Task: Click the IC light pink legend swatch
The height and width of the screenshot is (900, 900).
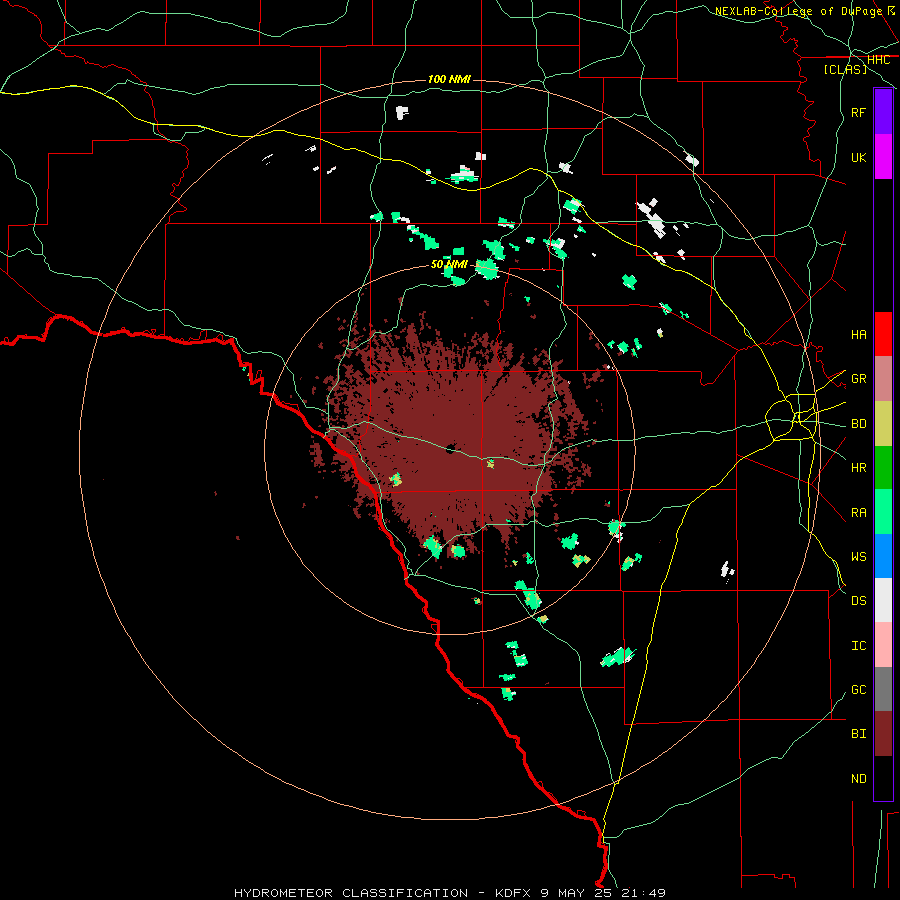Action: pos(883,645)
